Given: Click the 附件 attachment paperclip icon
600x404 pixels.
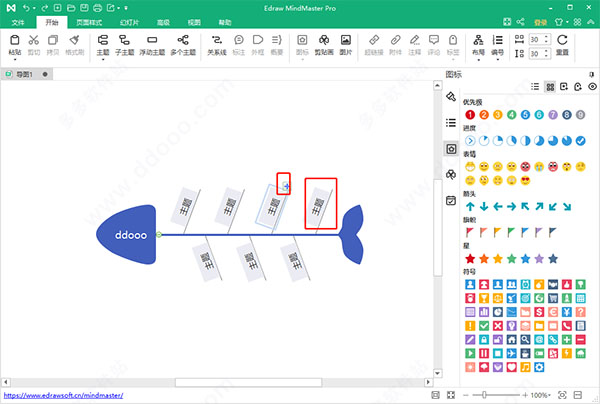Looking at the screenshot, I should [x=396, y=40].
